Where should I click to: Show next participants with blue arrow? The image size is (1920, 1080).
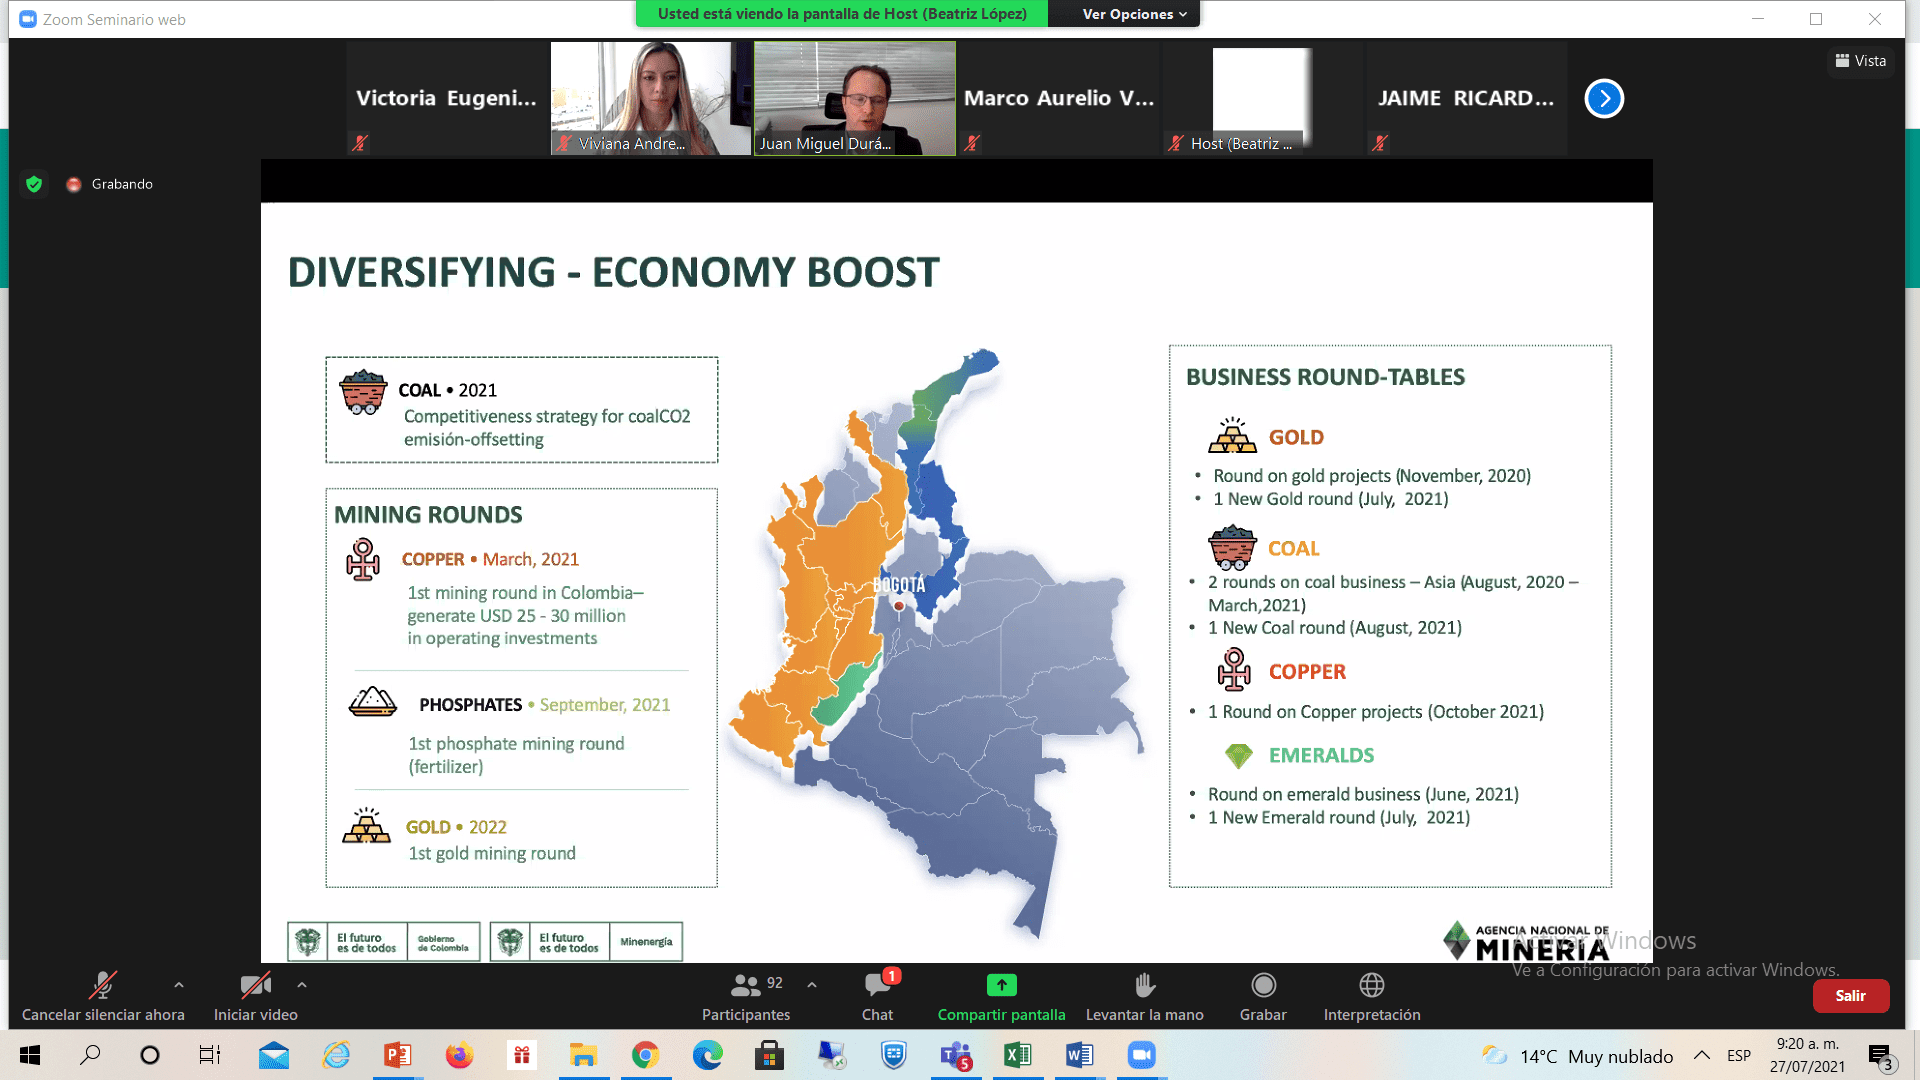(x=1604, y=98)
